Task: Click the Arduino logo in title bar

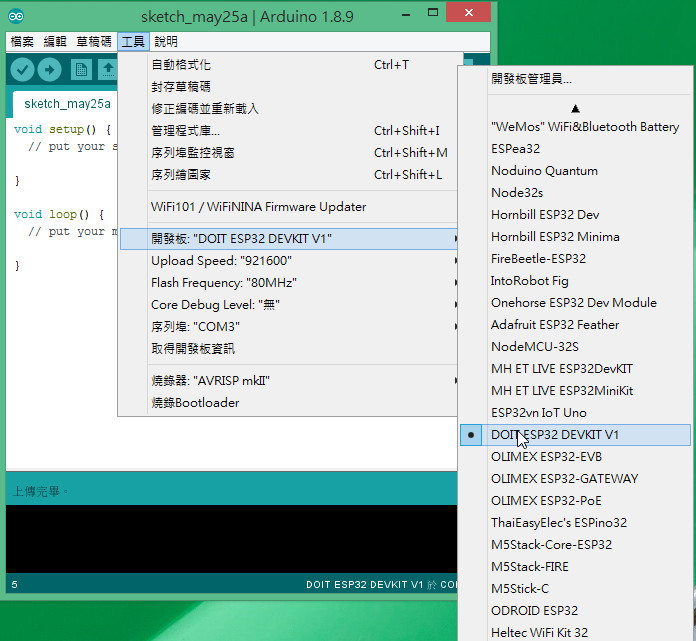Action: pyautogui.click(x=16, y=16)
